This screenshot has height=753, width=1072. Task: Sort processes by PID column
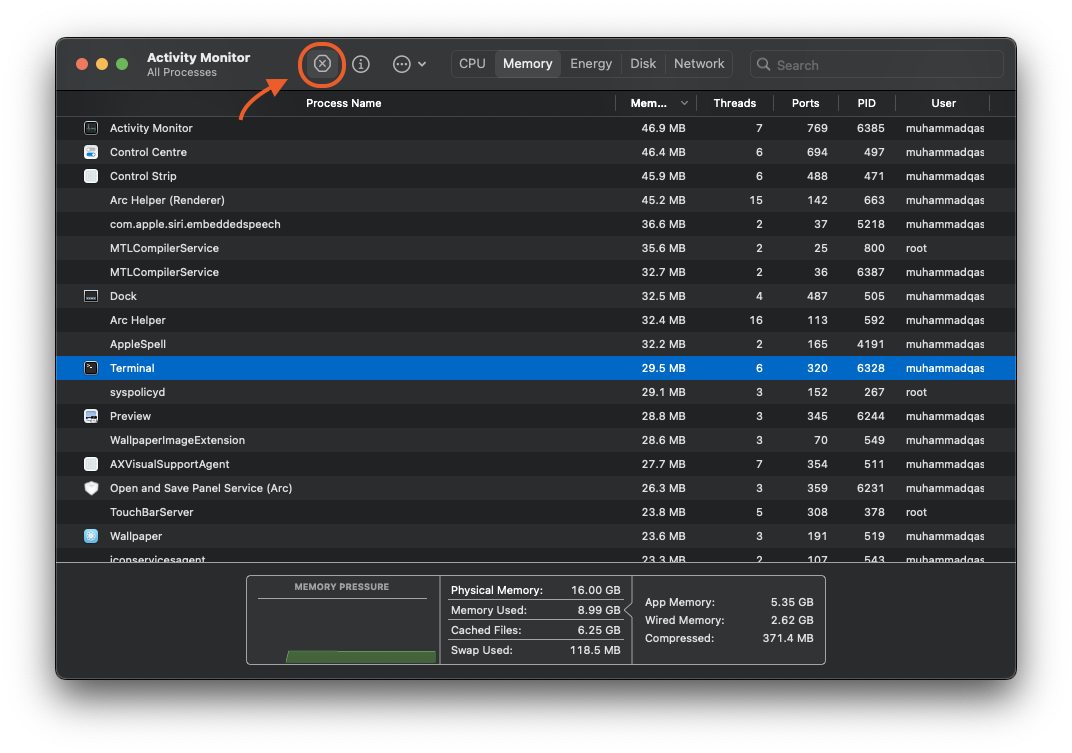[866, 103]
